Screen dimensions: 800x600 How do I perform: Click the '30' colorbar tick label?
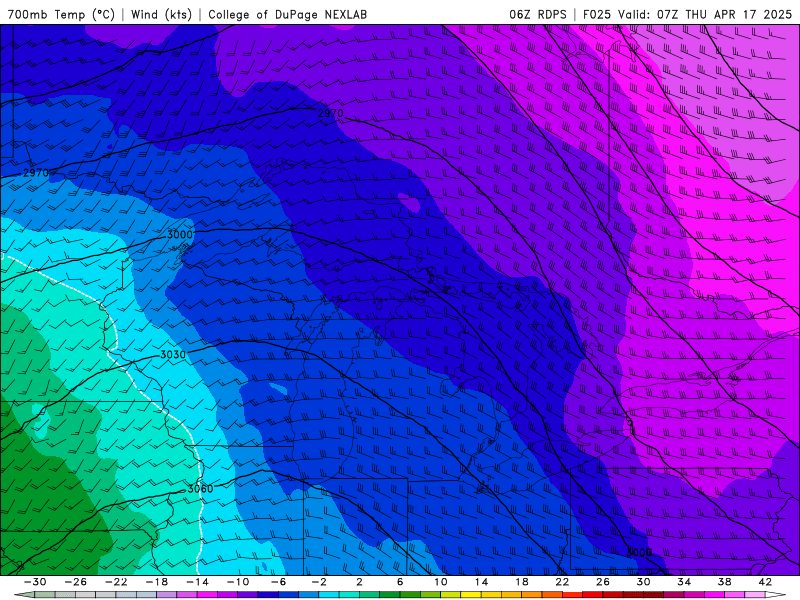click(x=643, y=582)
